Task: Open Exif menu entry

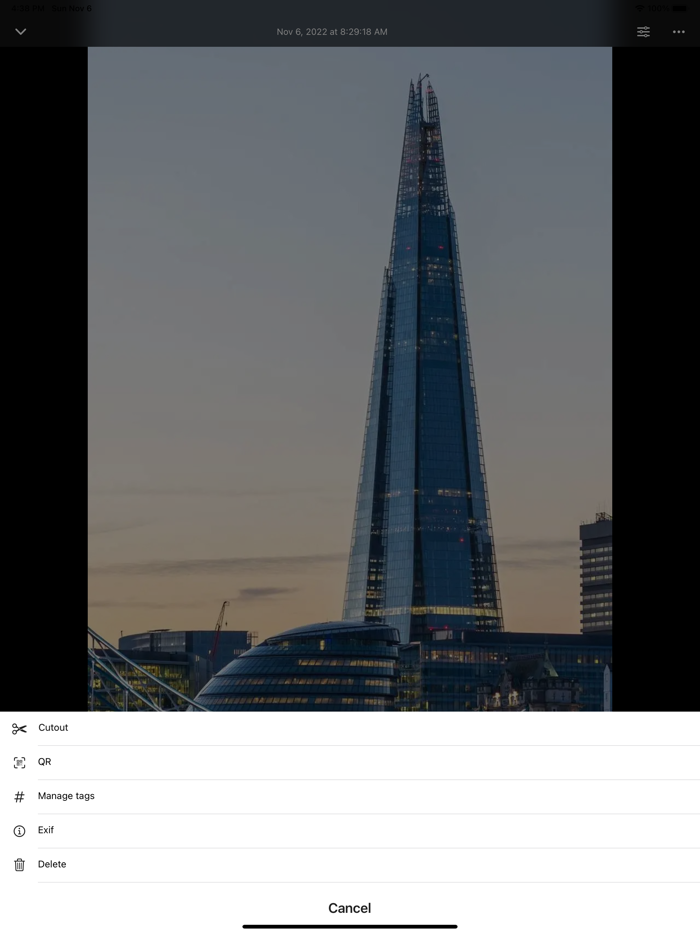Action: (350, 830)
